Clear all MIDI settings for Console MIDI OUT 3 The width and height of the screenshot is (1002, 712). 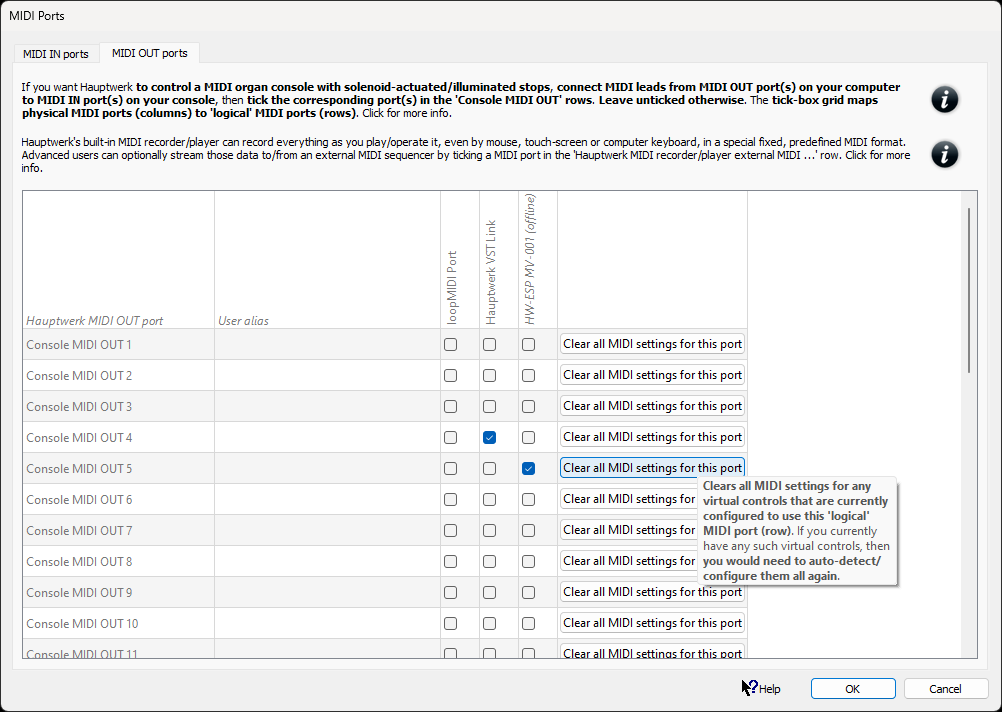pos(652,406)
